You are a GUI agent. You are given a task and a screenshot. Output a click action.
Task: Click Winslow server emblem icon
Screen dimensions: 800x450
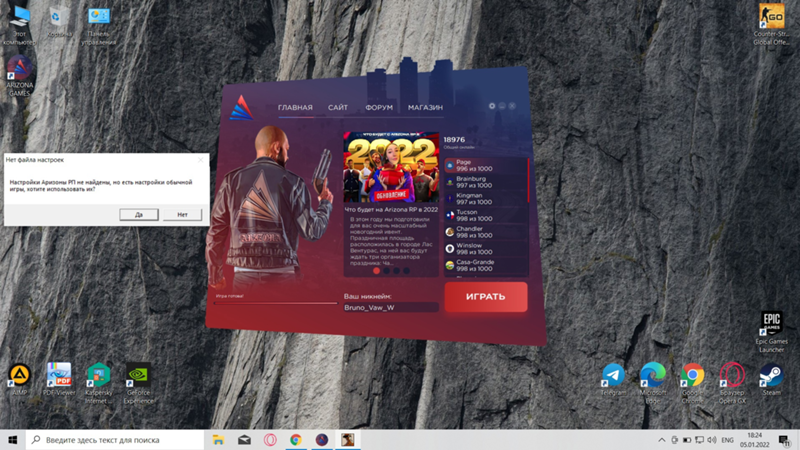(449, 249)
